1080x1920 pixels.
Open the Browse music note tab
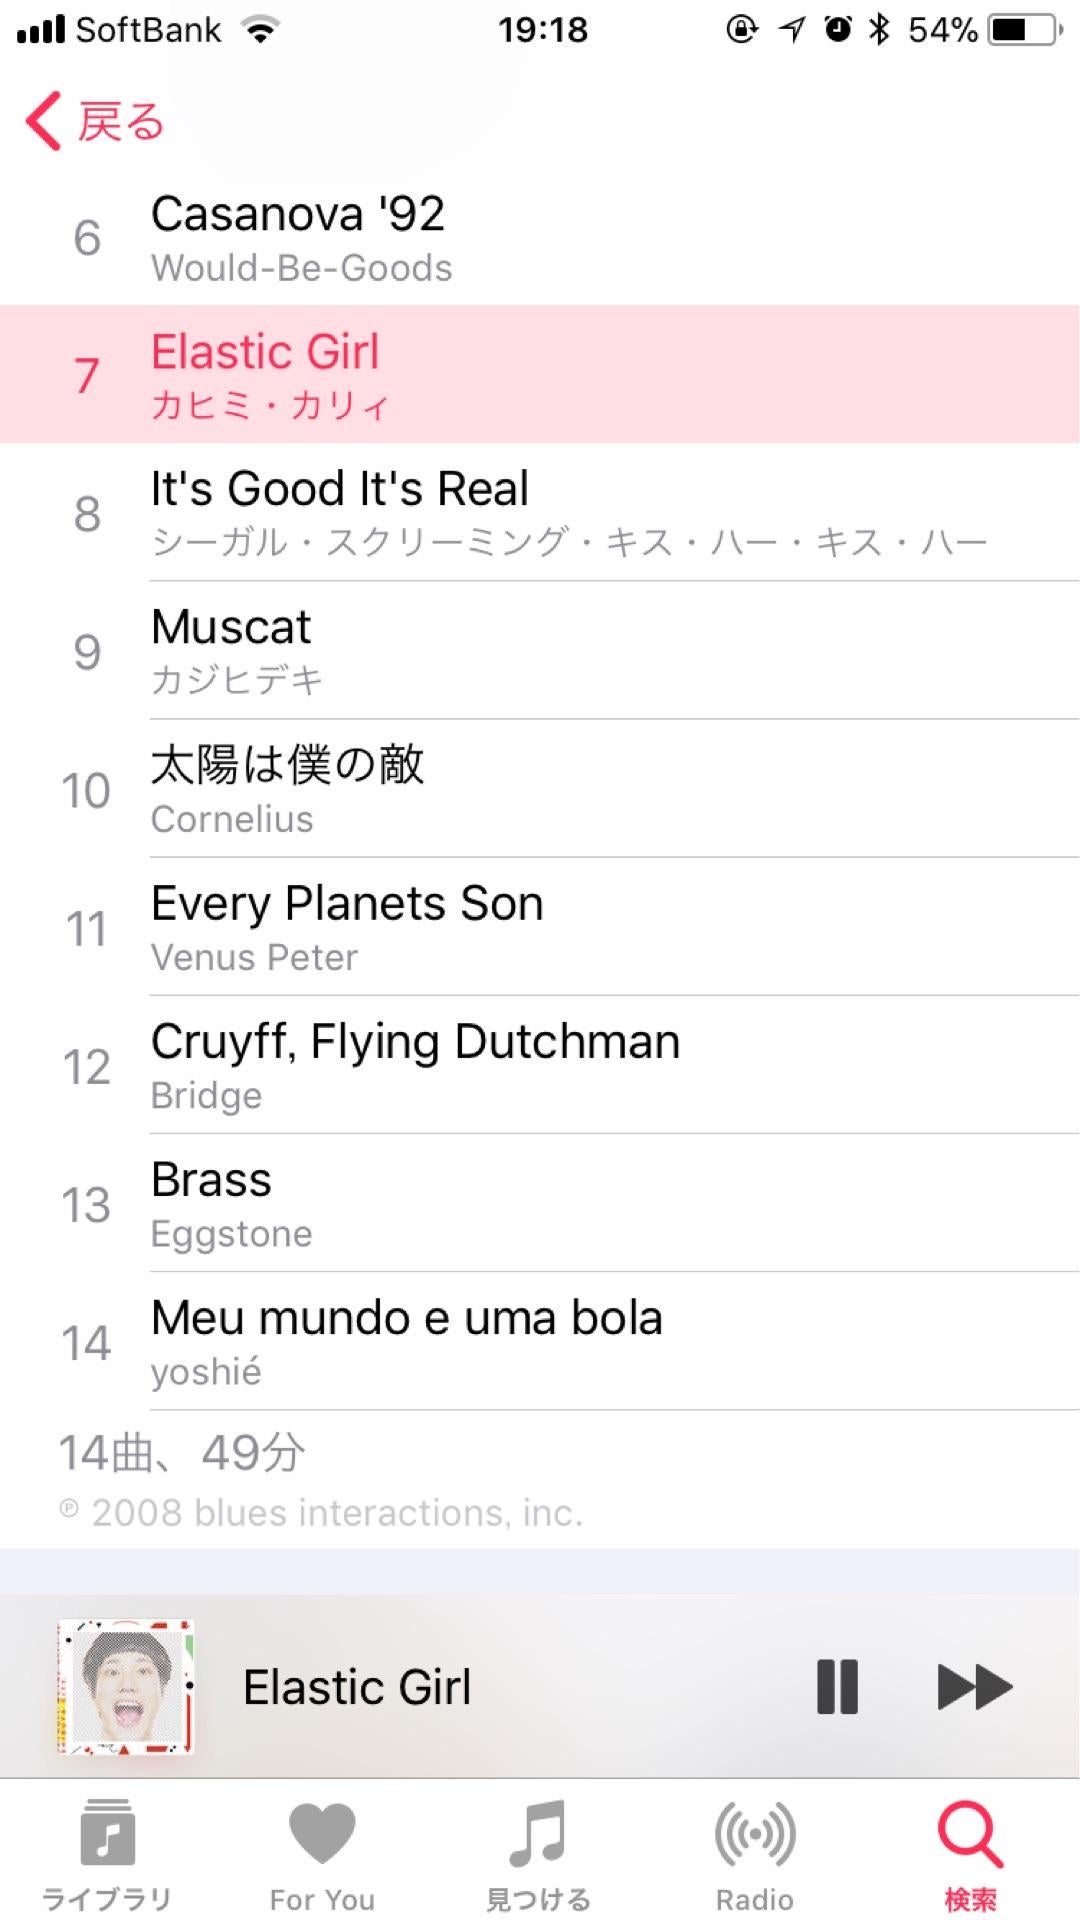tap(538, 1835)
